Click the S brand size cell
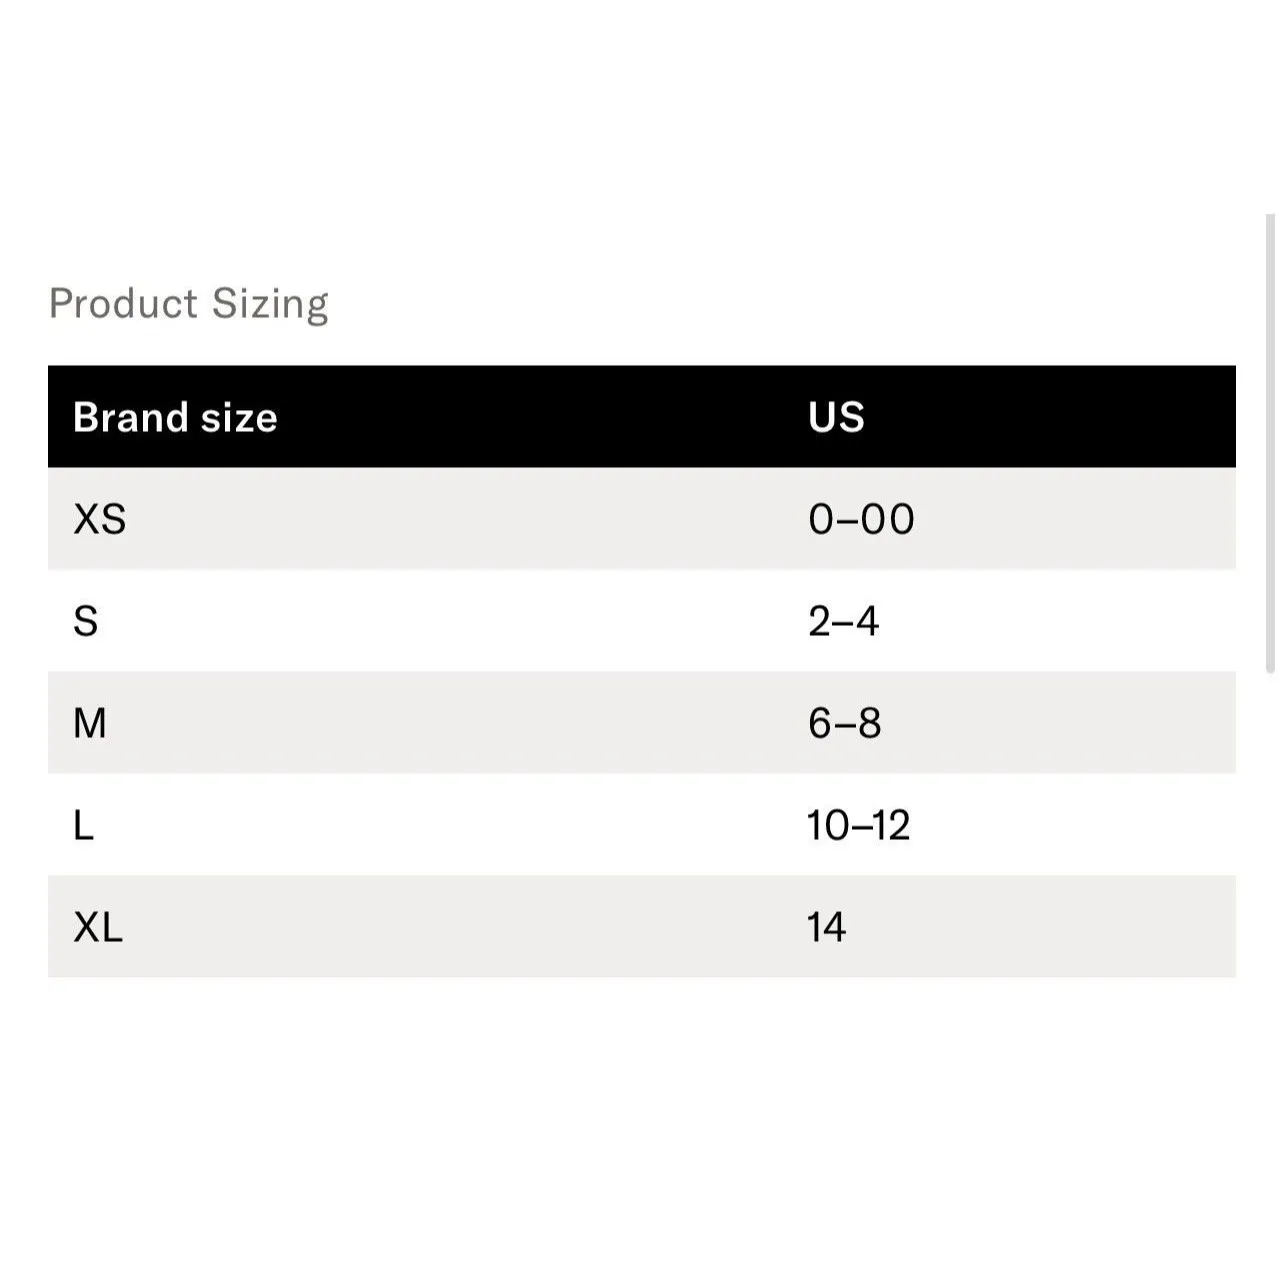The height and width of the screenshot is (1284, 1284). click(x=86, y=622)
